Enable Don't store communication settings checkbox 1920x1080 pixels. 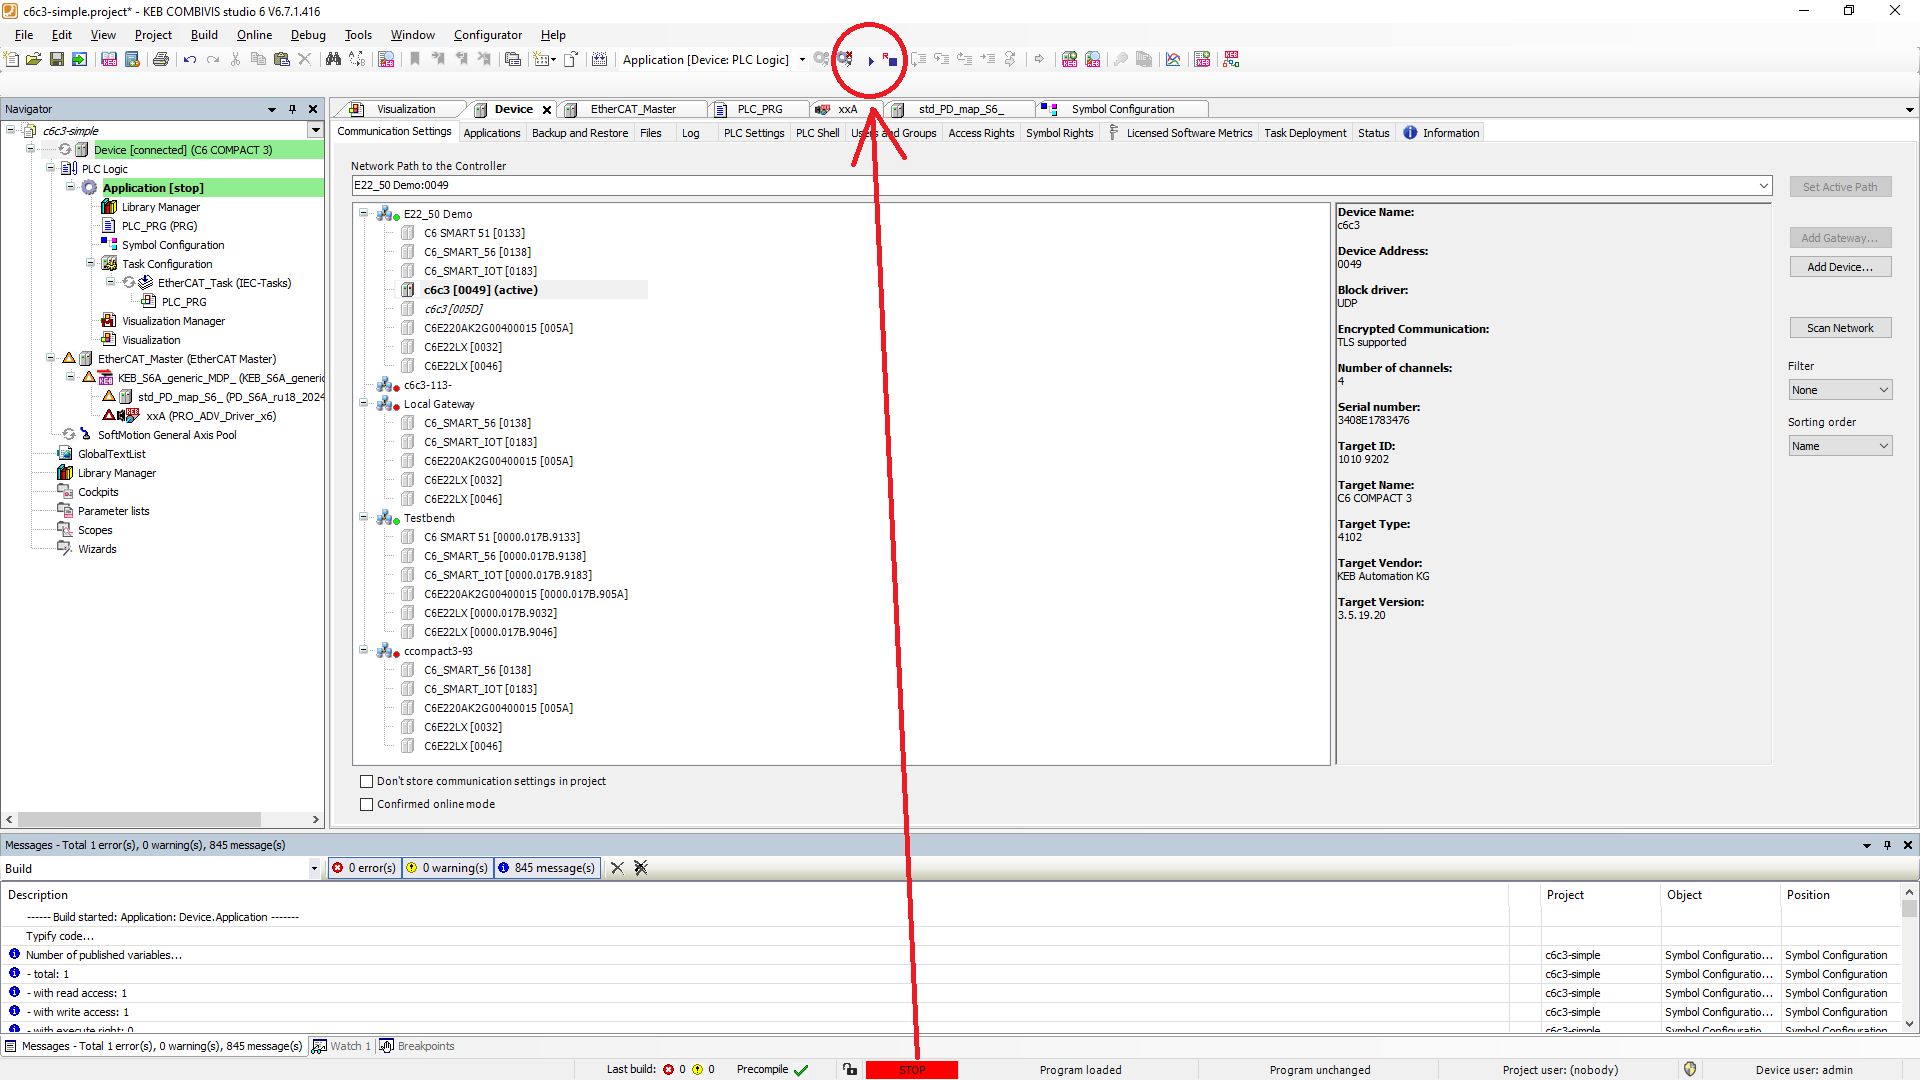point(367,782)
